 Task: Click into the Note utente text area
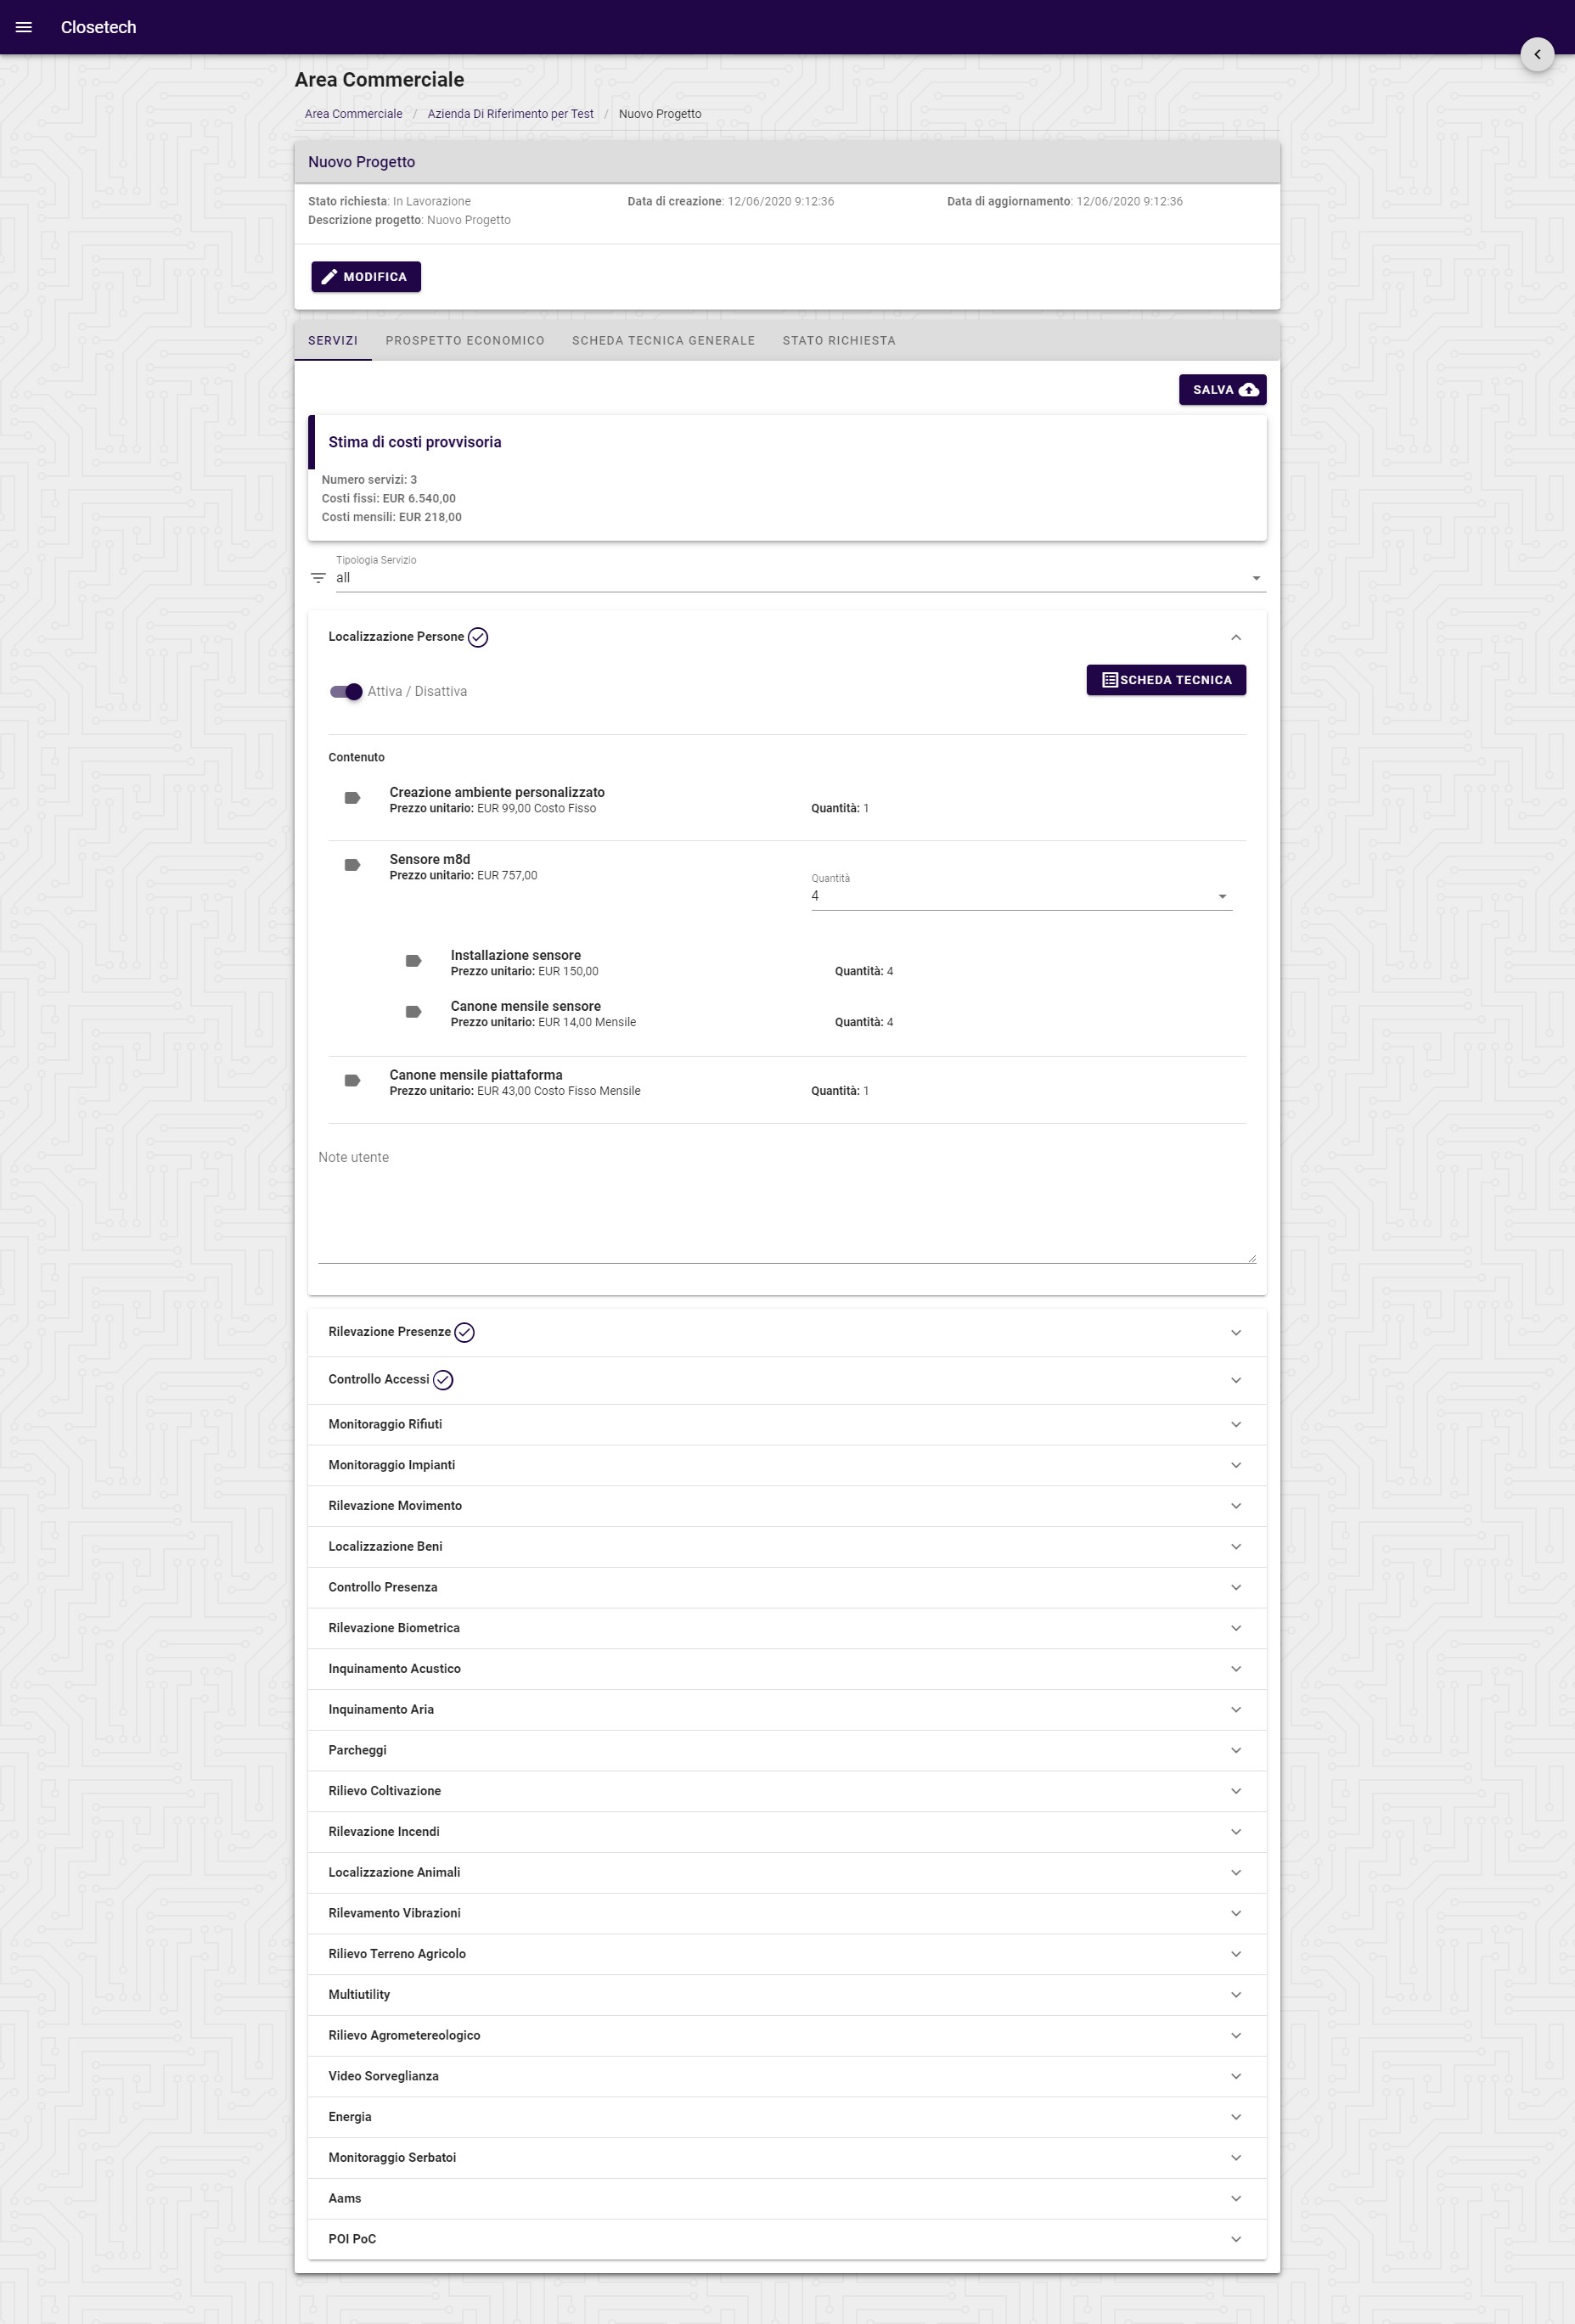pos(787,1204)
